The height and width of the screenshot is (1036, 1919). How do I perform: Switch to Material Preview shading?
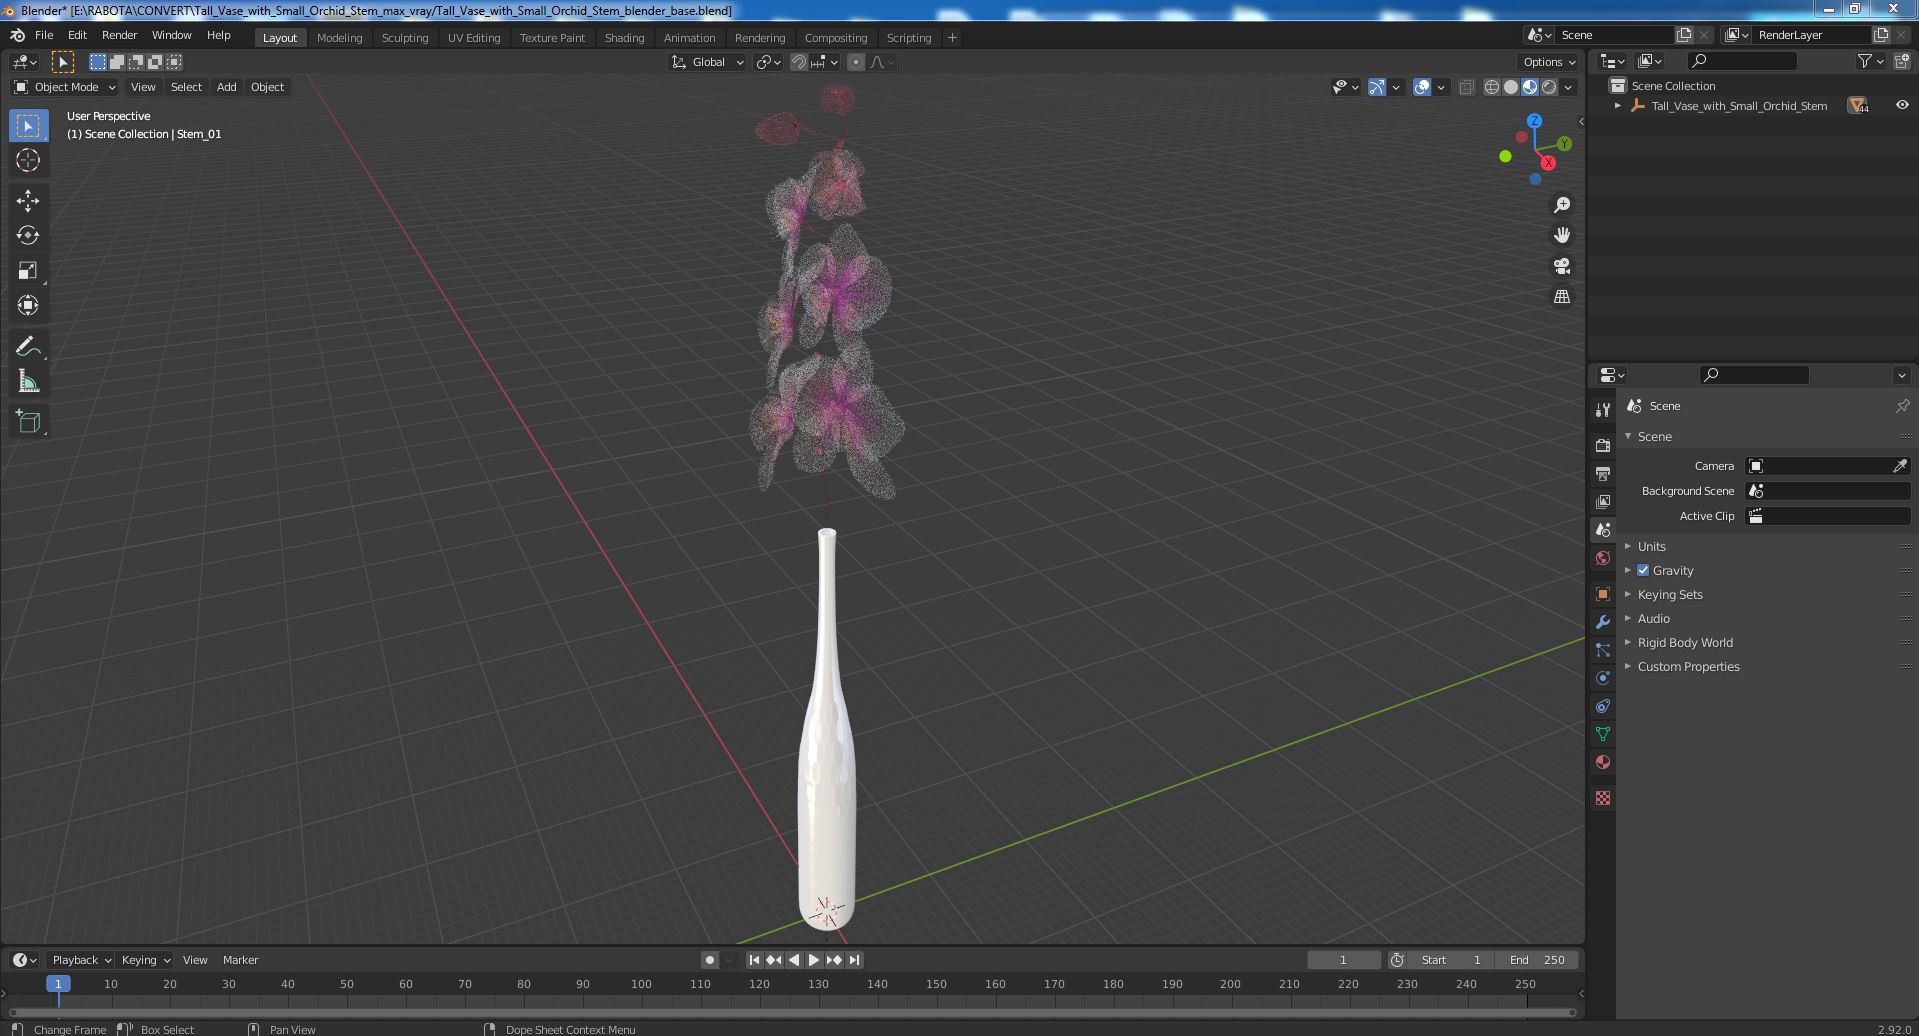point(1530,87)
